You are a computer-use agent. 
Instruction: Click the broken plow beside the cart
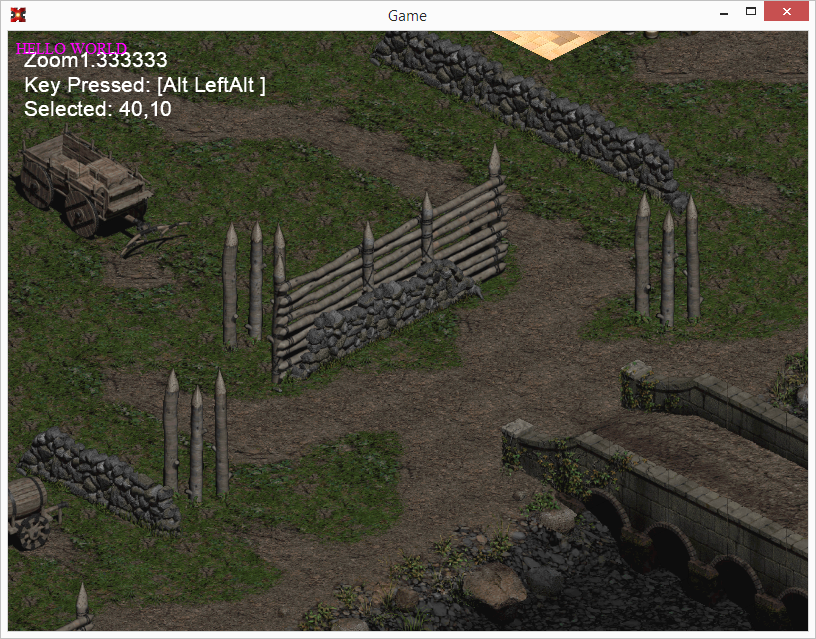pyautogui.click(x=154, y=238)
